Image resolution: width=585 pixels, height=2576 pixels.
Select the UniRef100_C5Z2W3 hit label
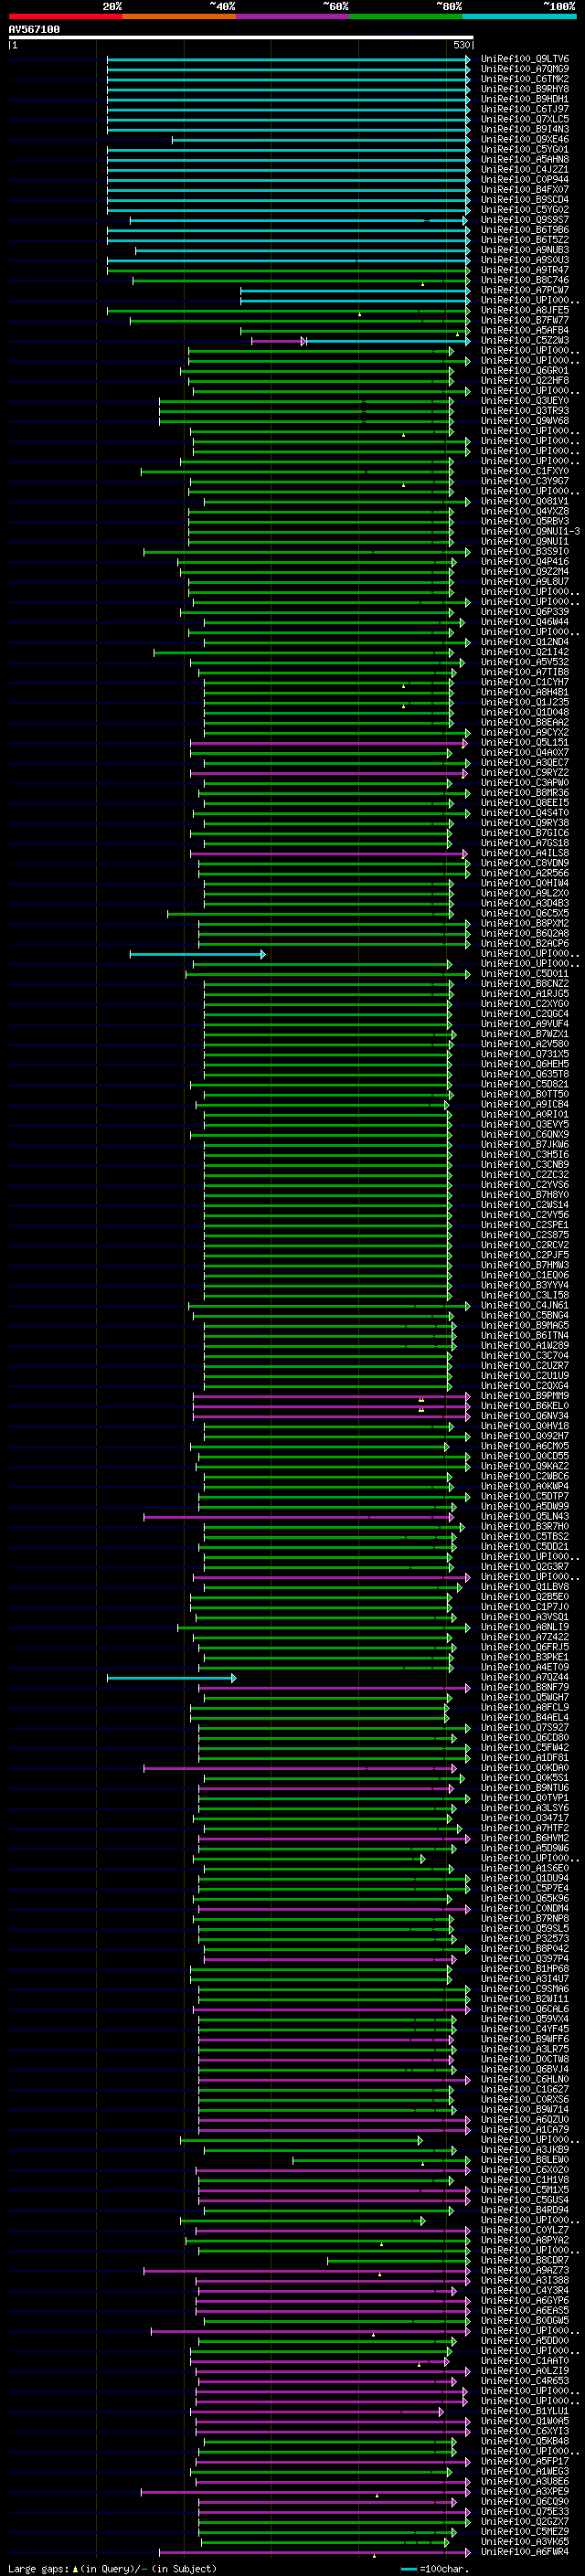525,340
